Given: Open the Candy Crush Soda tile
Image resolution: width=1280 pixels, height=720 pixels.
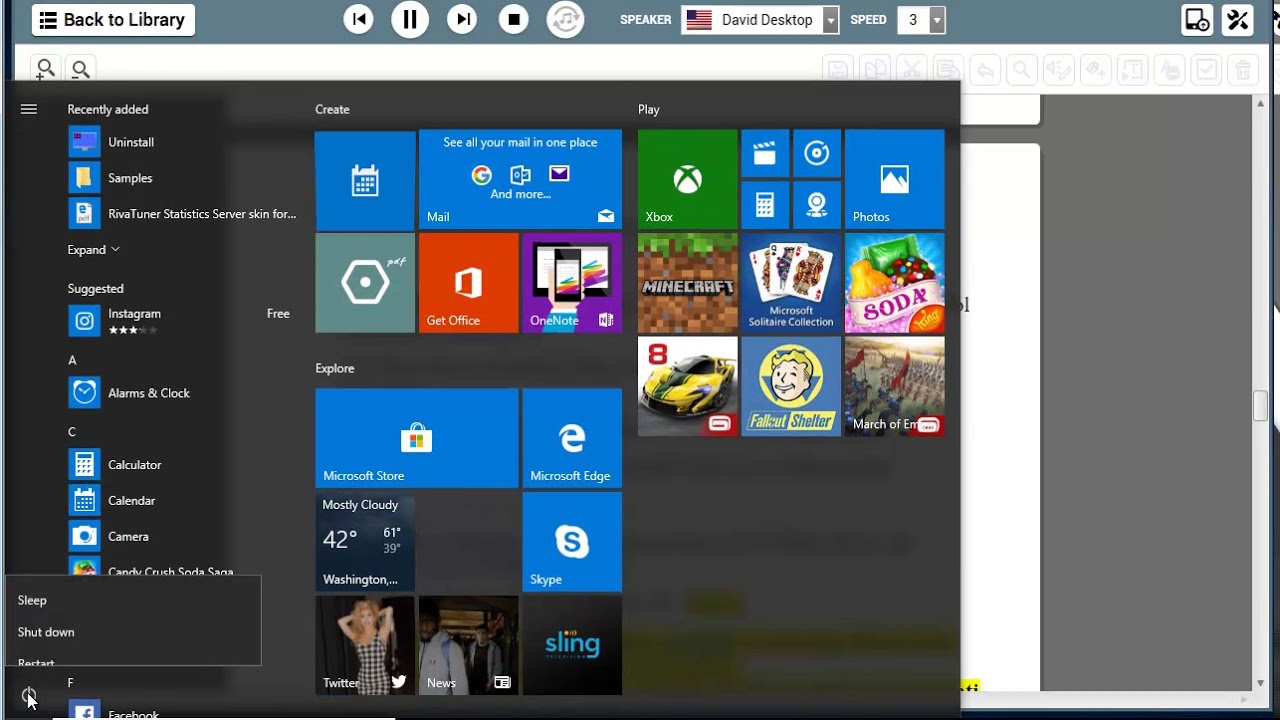Looking at the screenshot, I should tap(895, 283).
